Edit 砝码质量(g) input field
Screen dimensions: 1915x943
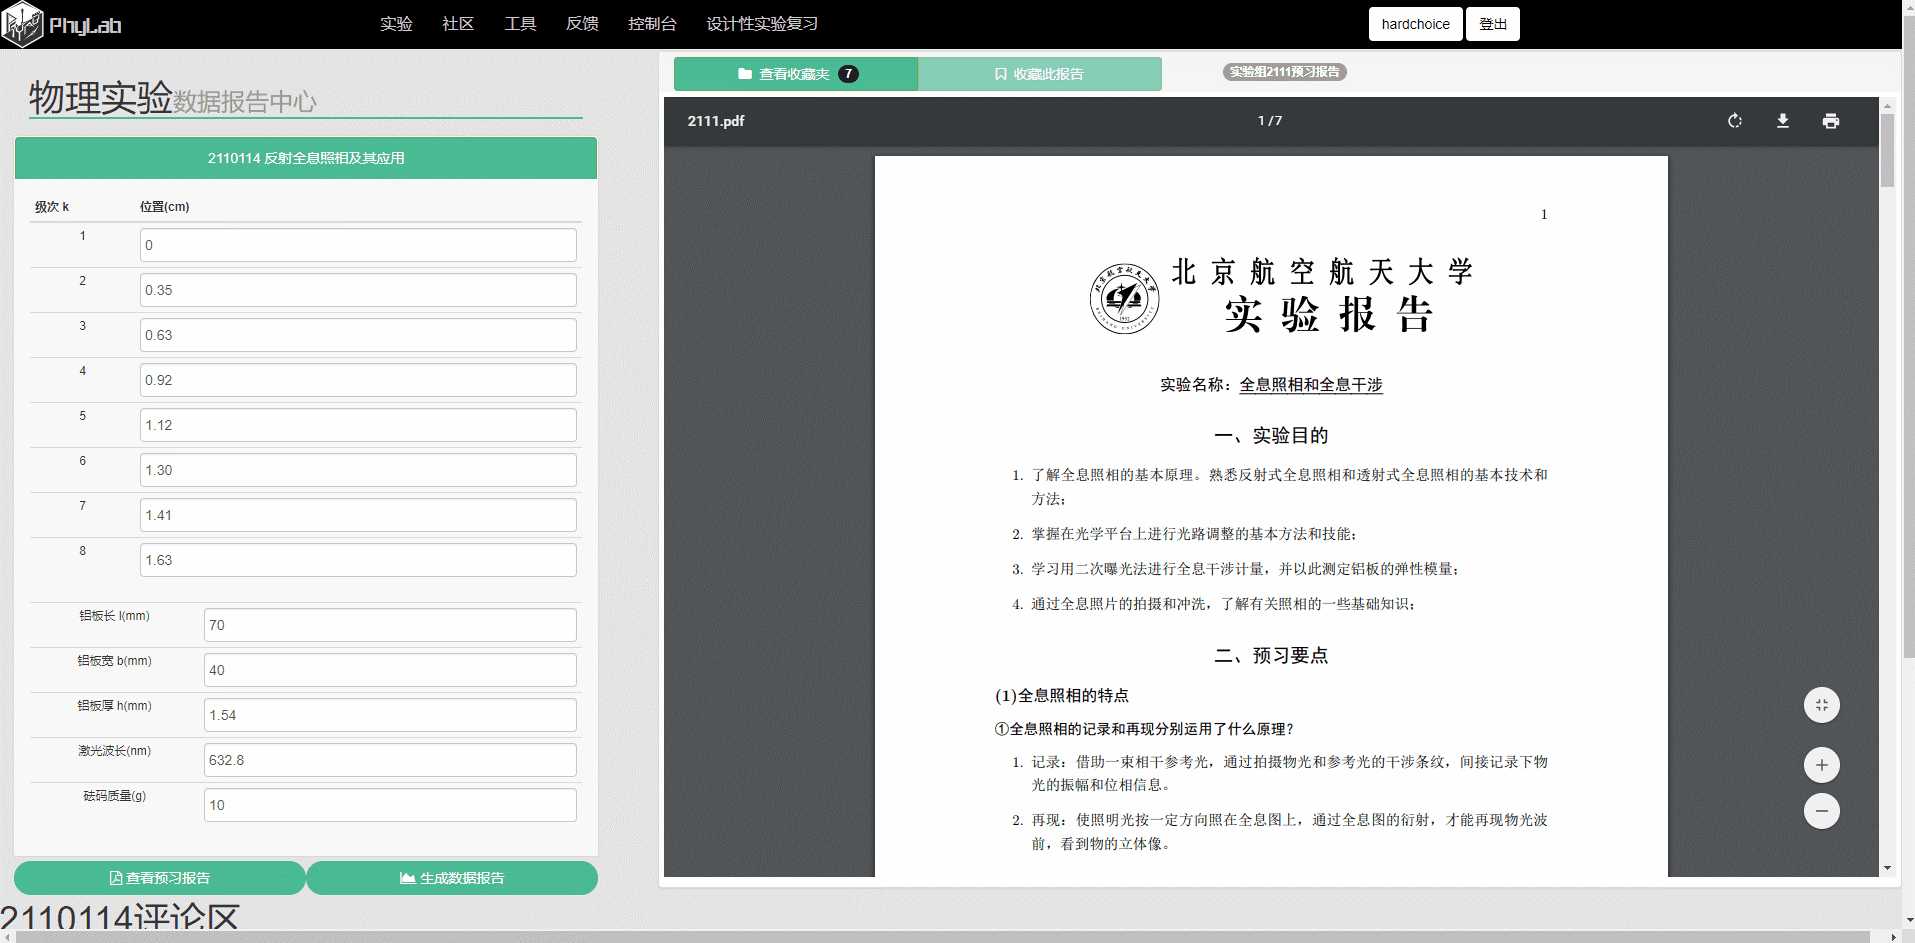pyautogui.click(x=390, y=805)
